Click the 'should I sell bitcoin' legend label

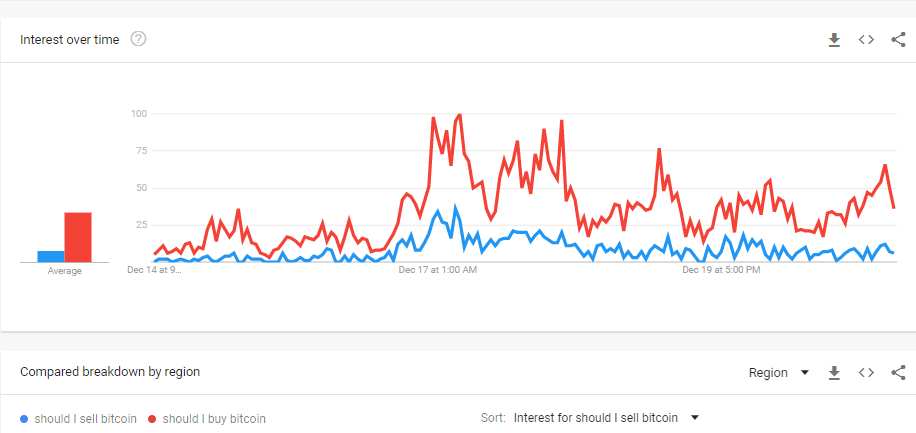click(85, 419)
